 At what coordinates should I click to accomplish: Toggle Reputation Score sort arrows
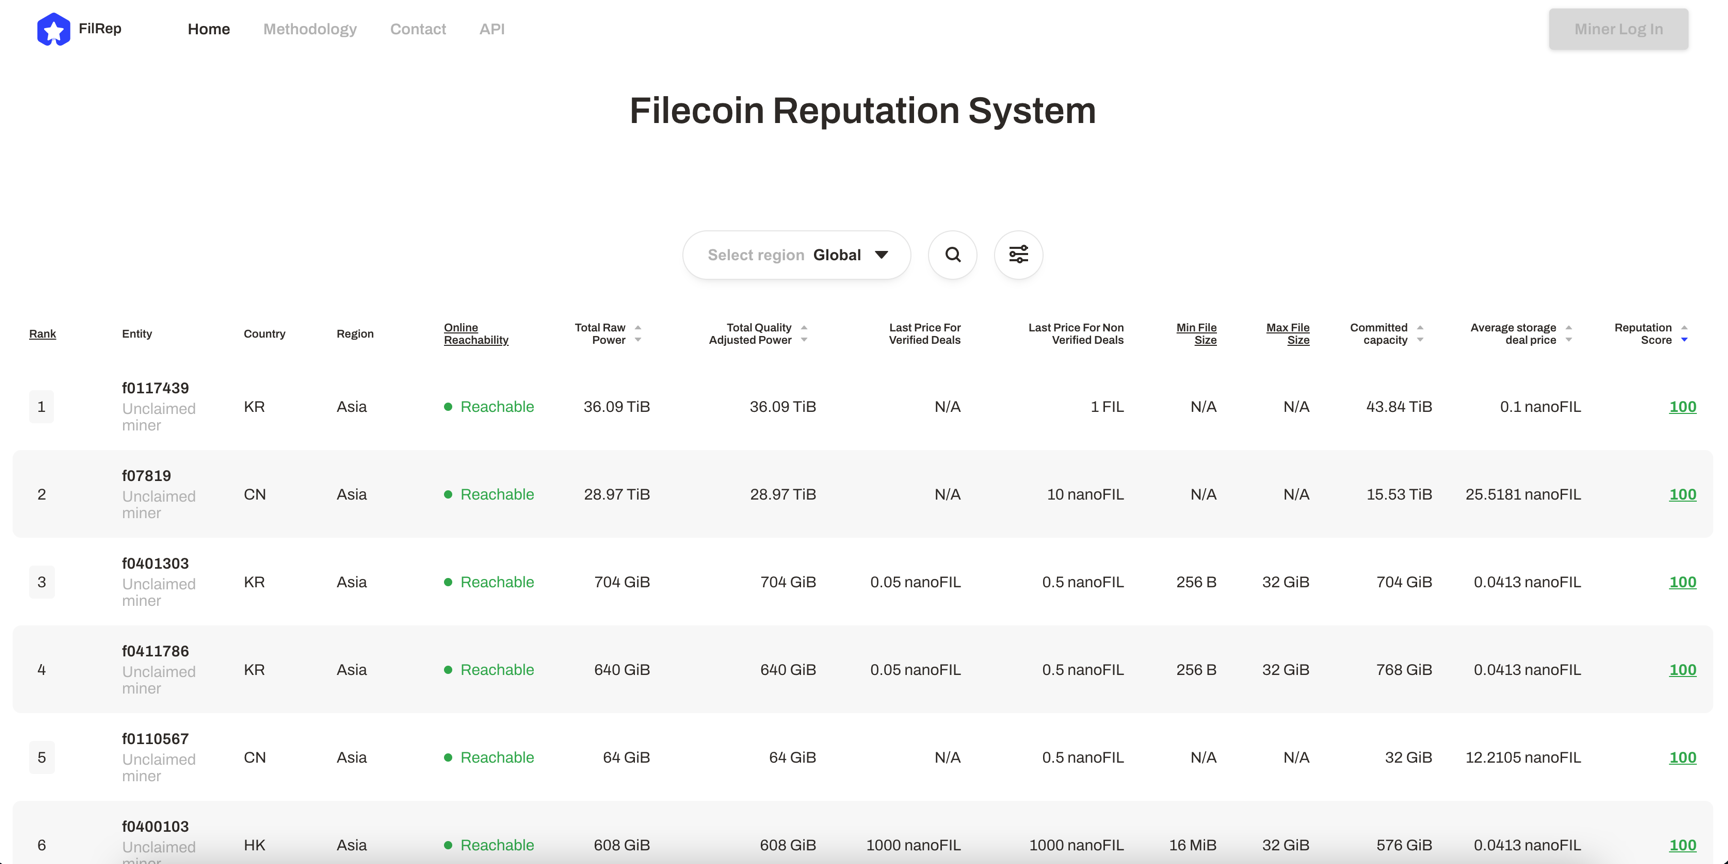[1684, 334]
